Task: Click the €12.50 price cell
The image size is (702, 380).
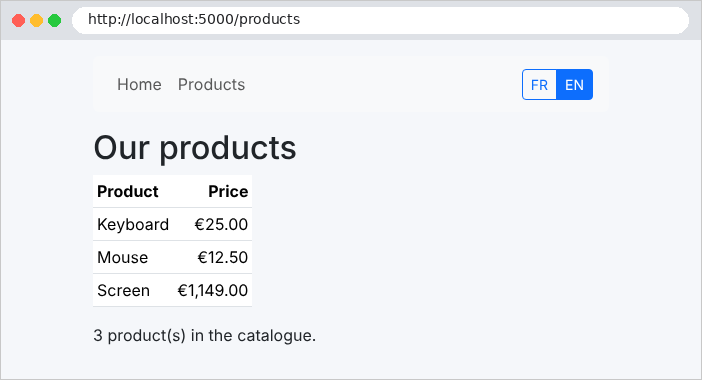Action: click(x=213, y=257)
